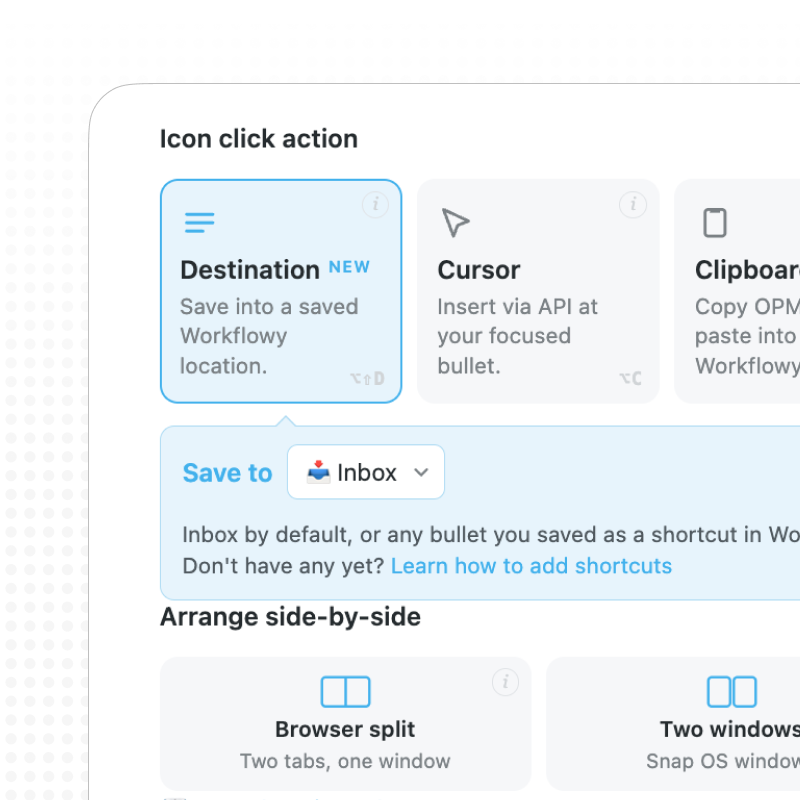Click the Save to label
The image size is (800, 800).
tap(228, 473)
